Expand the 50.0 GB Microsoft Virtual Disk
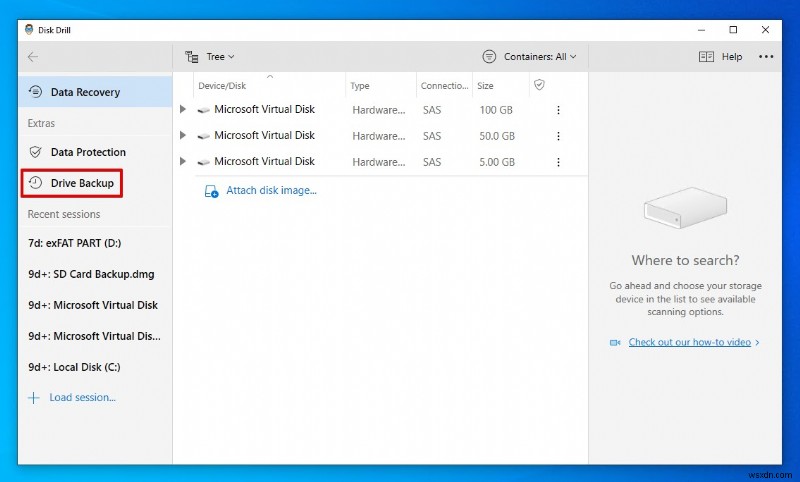800x482 pixels. [183, 135]
